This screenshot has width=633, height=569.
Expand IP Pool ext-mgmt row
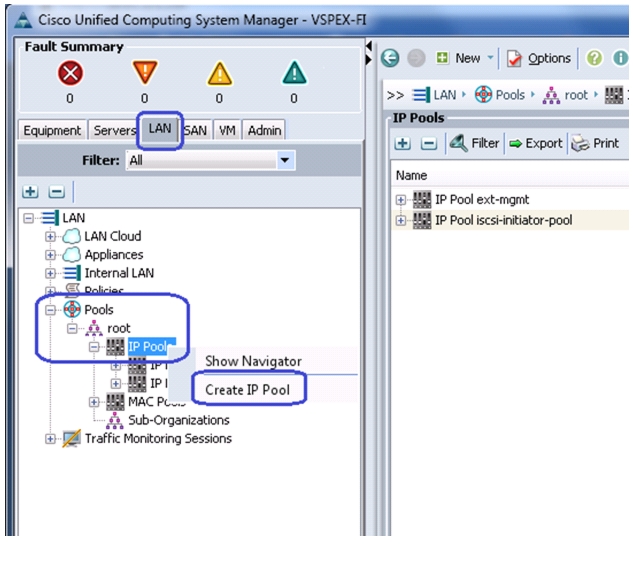pyautogui.click(x=401, y=199)
